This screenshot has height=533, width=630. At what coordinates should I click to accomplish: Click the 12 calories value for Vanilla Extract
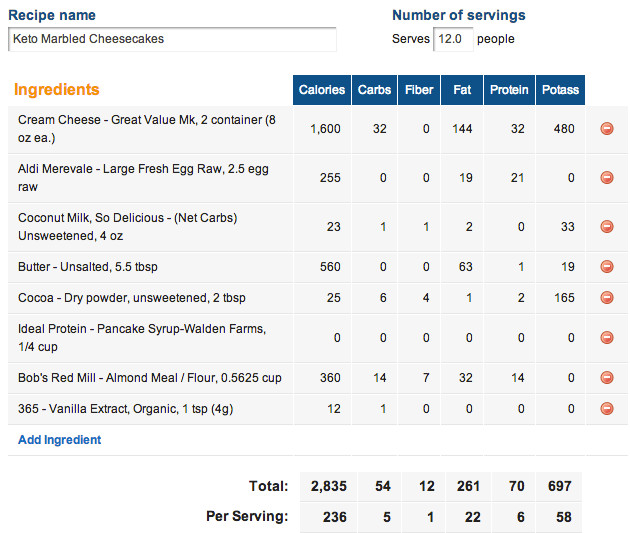tap(334, 408)
